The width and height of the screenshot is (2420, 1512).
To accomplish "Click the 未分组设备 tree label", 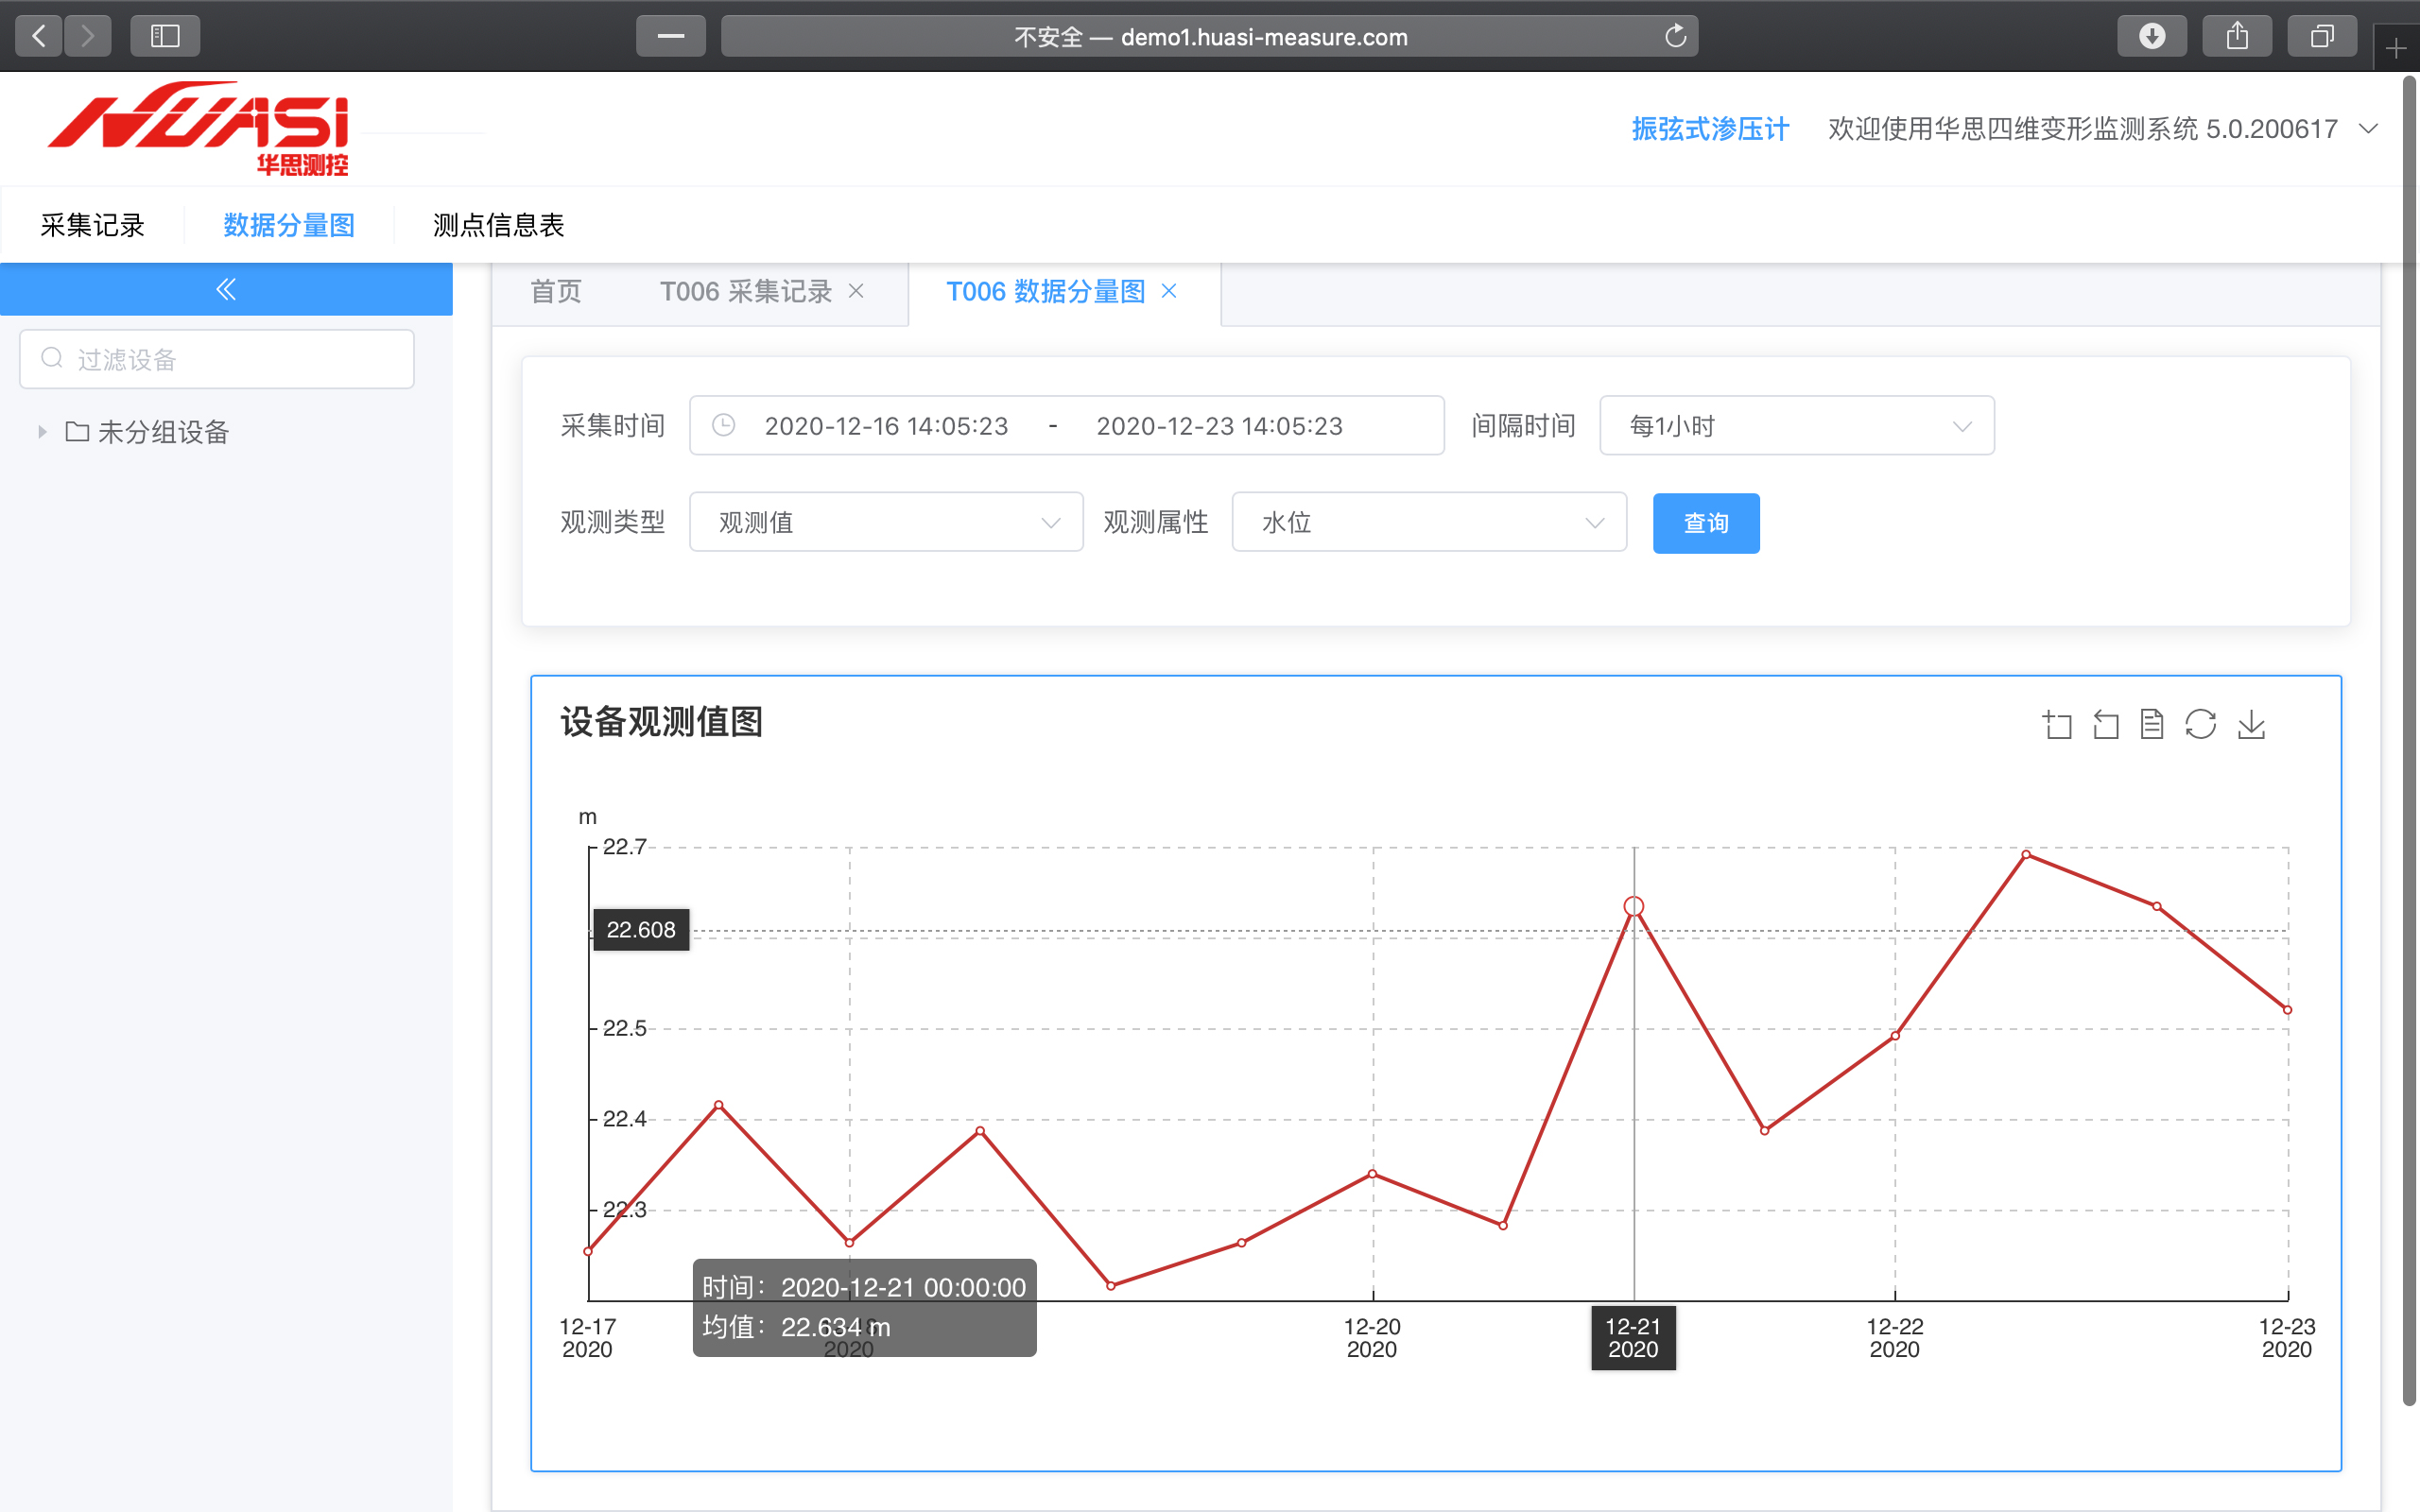I will pos(163,432).
